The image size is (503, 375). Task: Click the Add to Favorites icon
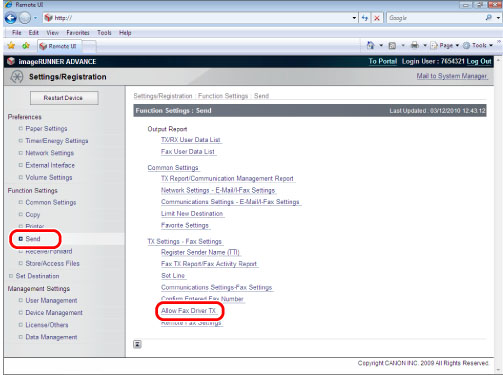pos(26,46)
